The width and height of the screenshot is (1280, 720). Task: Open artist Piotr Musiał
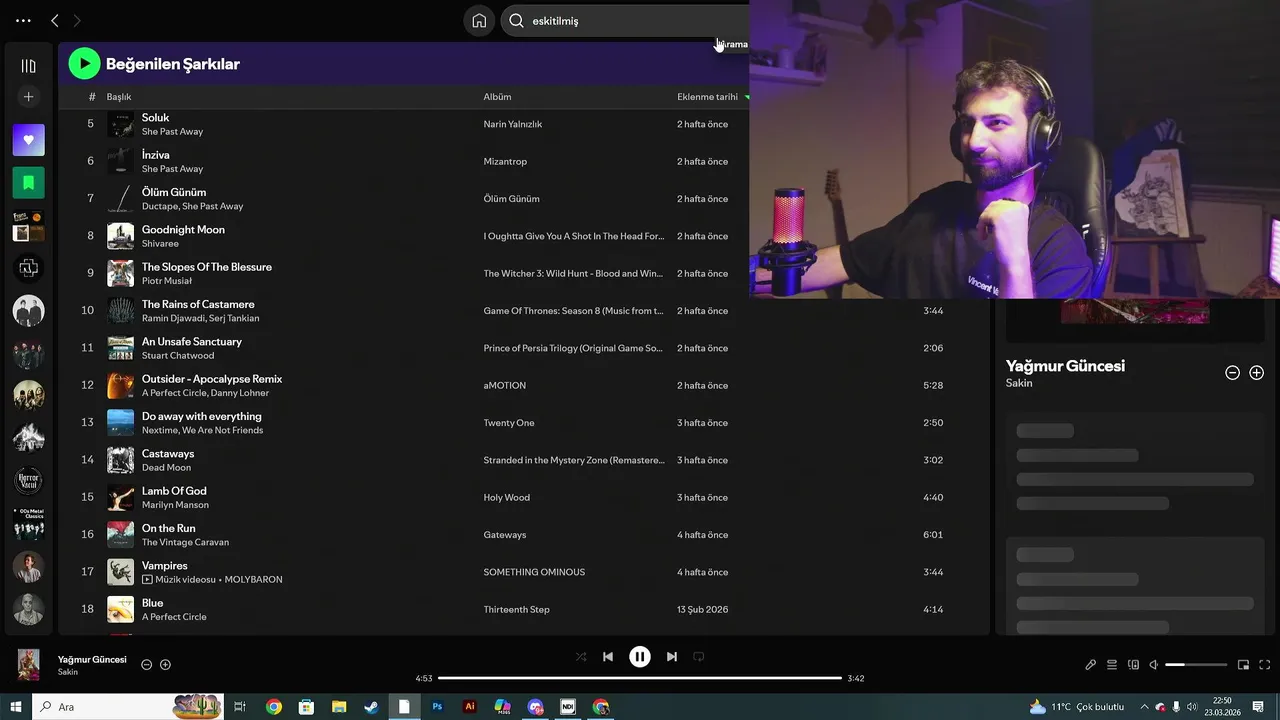click(166, 281)
